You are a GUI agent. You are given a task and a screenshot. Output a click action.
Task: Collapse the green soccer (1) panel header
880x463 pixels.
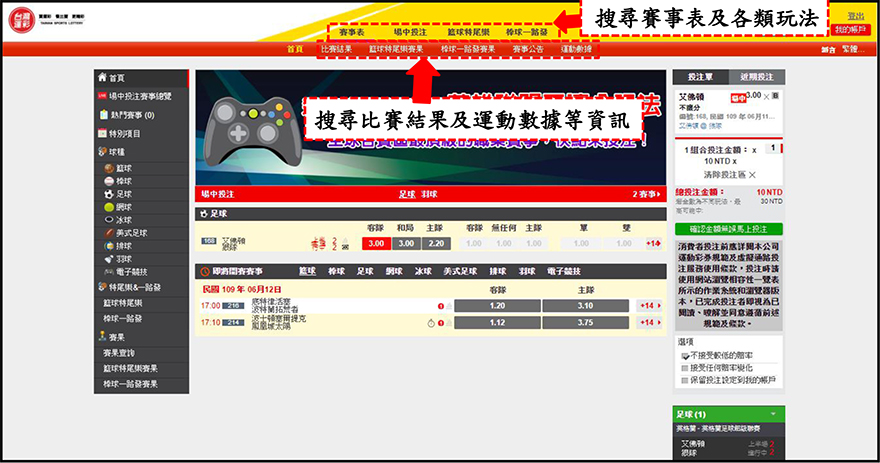tap(772, 414)
